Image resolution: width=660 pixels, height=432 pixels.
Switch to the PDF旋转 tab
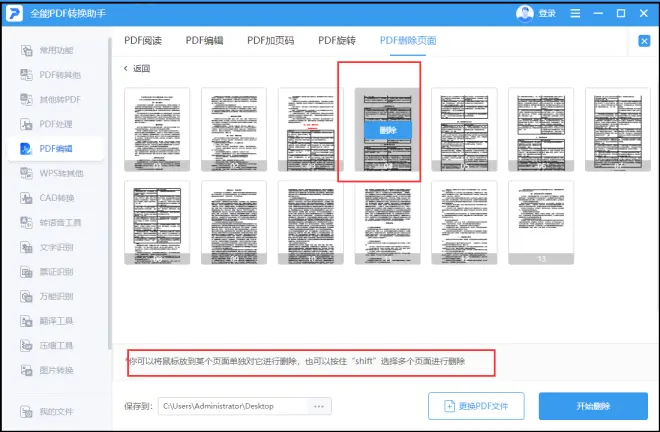click(x=337, y=40)
